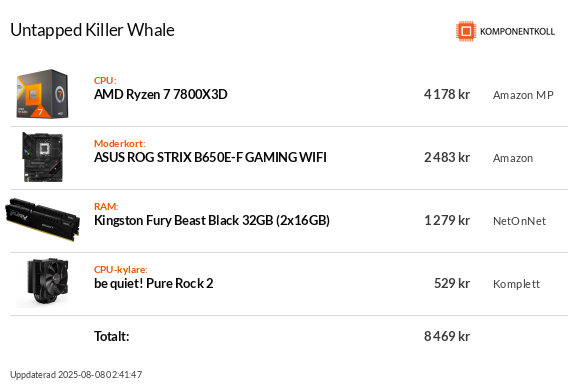The width and height of the screenshot is (577, 388).
Task: Click the 2 483 kr motherboard price
Action: (x=447, y=158)
